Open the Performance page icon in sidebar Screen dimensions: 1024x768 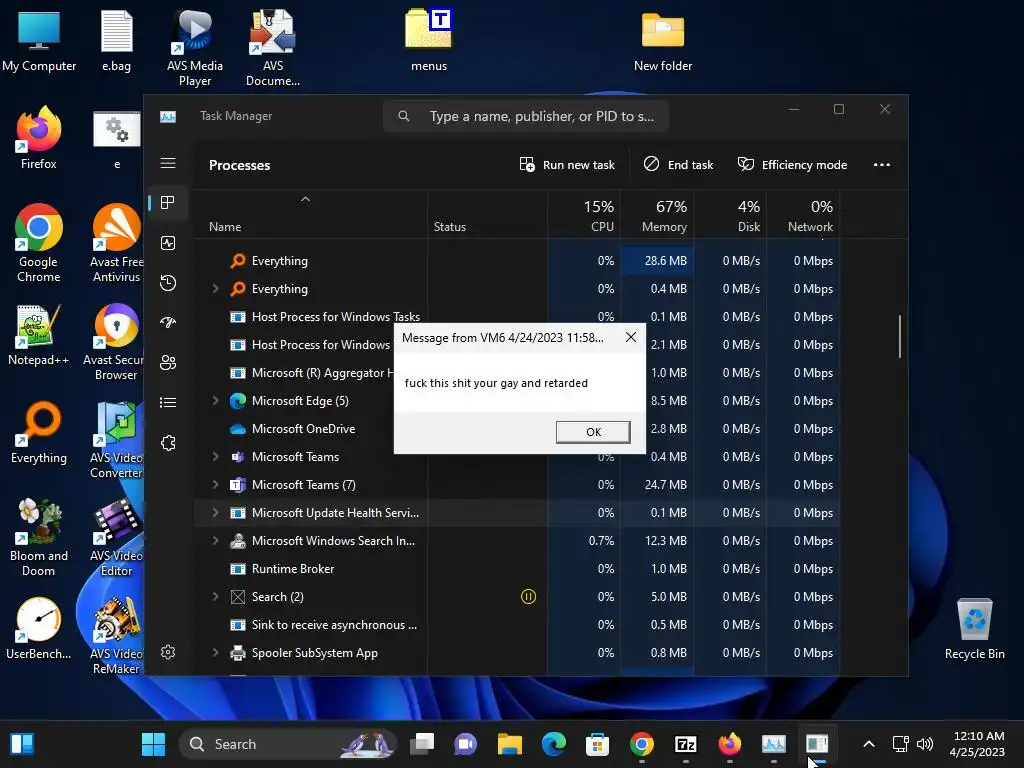pyautogui.click(x=168, y=243)
